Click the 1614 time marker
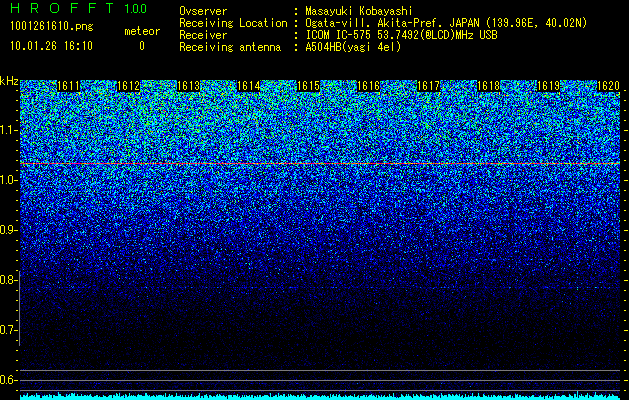Viewport: 629px width, 400px height. tap(248, 86)
